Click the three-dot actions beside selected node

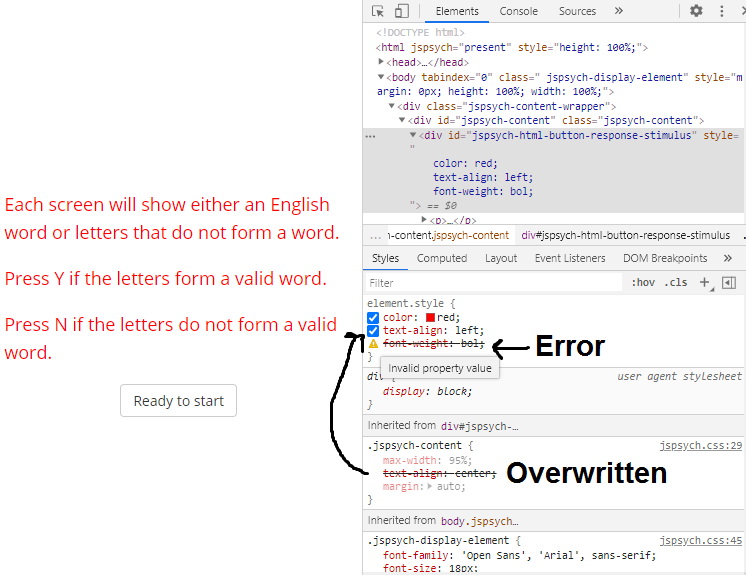[370, 135]
